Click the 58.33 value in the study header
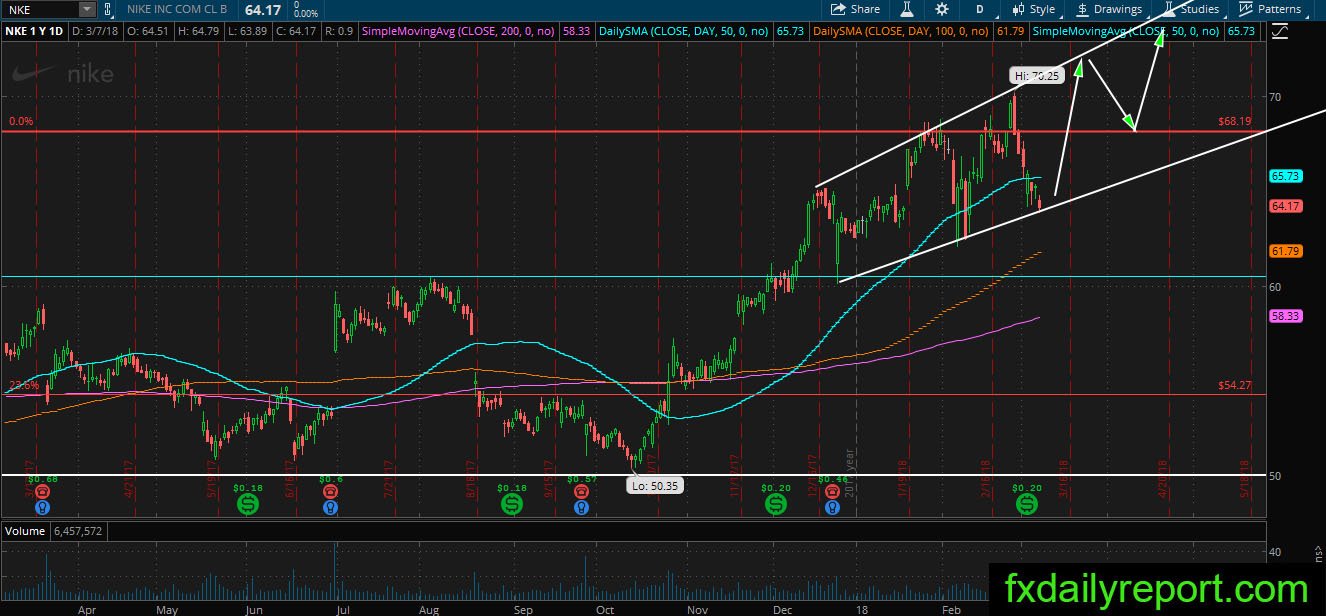The height and width of the screenshot is (616, 1326). [x=575, y=32]
